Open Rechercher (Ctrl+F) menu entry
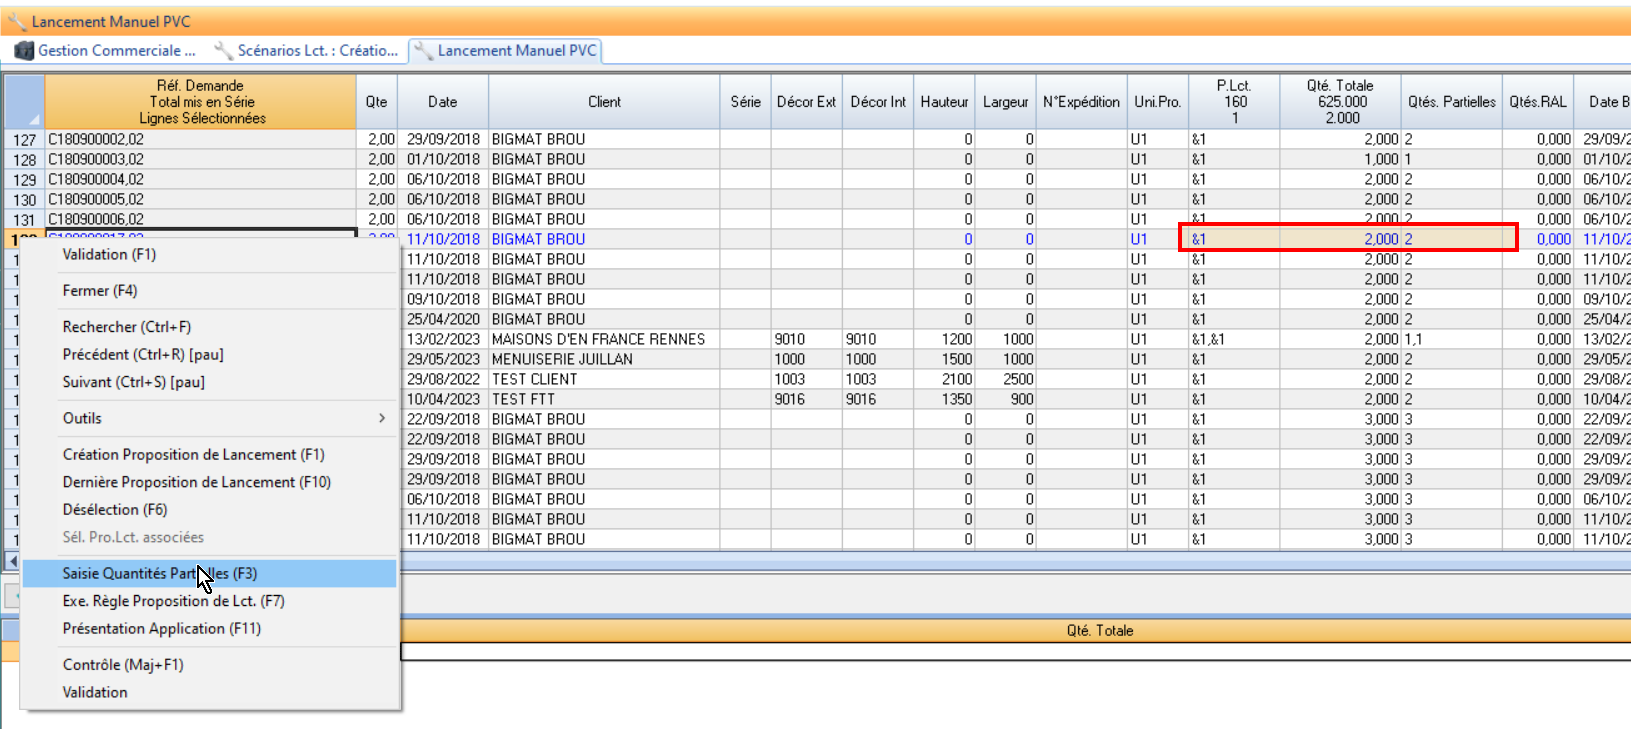Viewport: 1631px width, 729px height. 126,326
